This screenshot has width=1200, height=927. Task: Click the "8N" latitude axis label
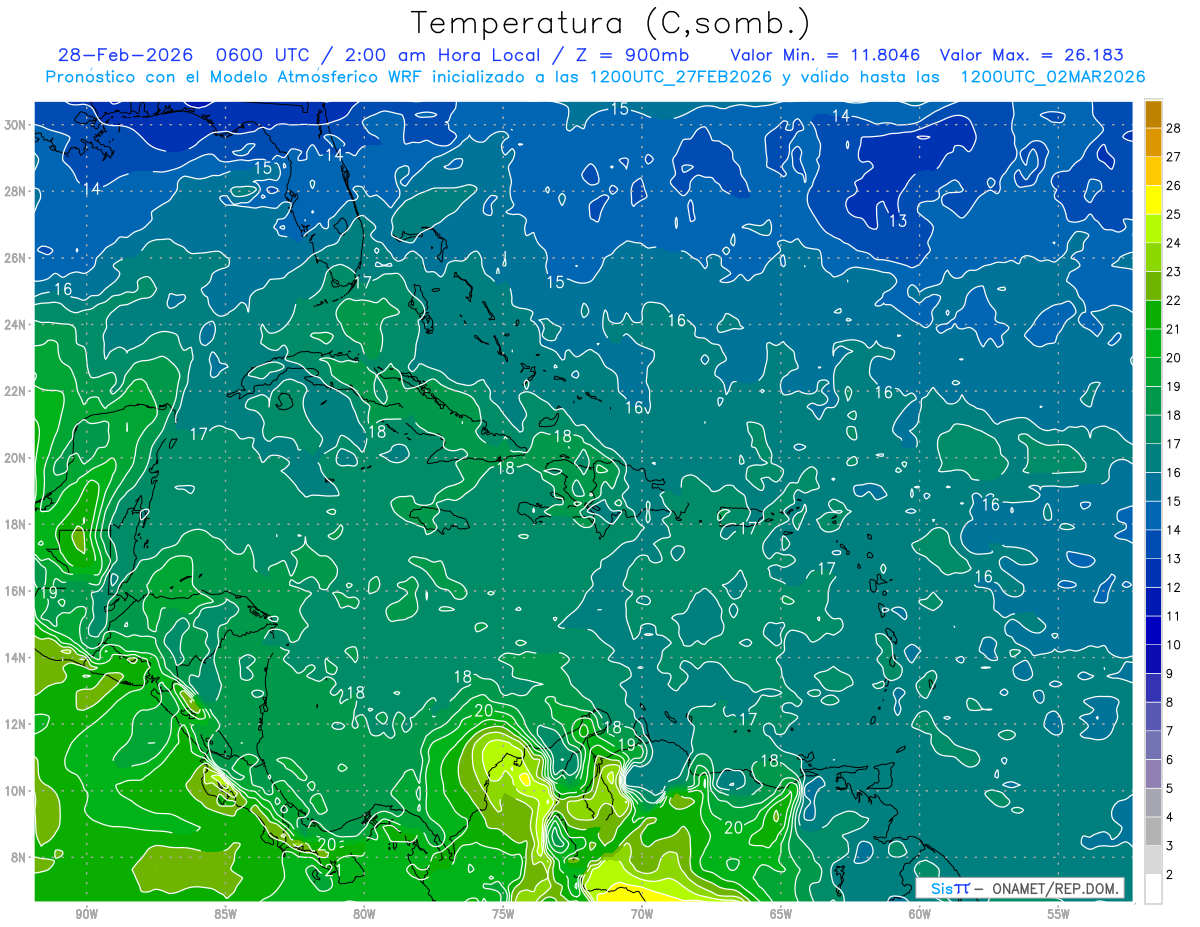tap(20, 857)
